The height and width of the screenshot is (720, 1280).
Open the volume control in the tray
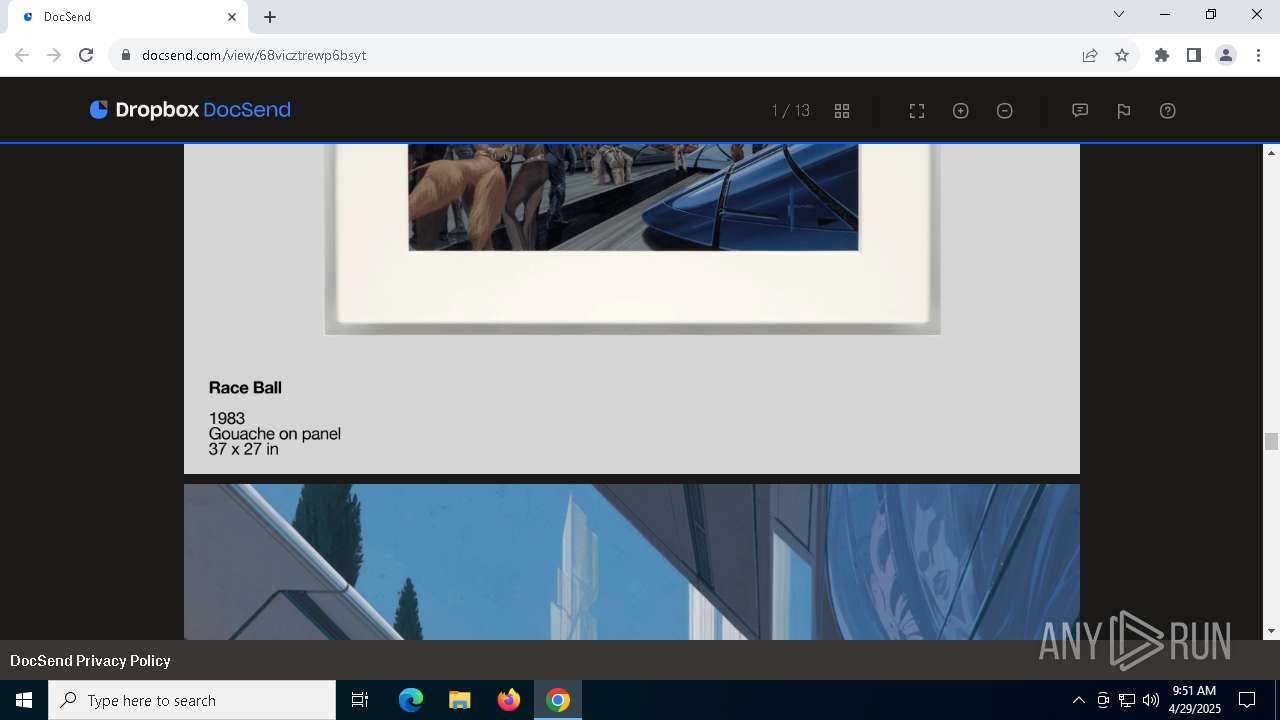(x=1151, y=700)
